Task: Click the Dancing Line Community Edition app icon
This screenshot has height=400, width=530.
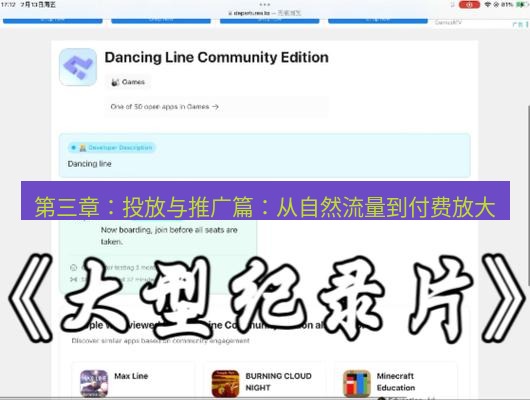Action: 78,67
